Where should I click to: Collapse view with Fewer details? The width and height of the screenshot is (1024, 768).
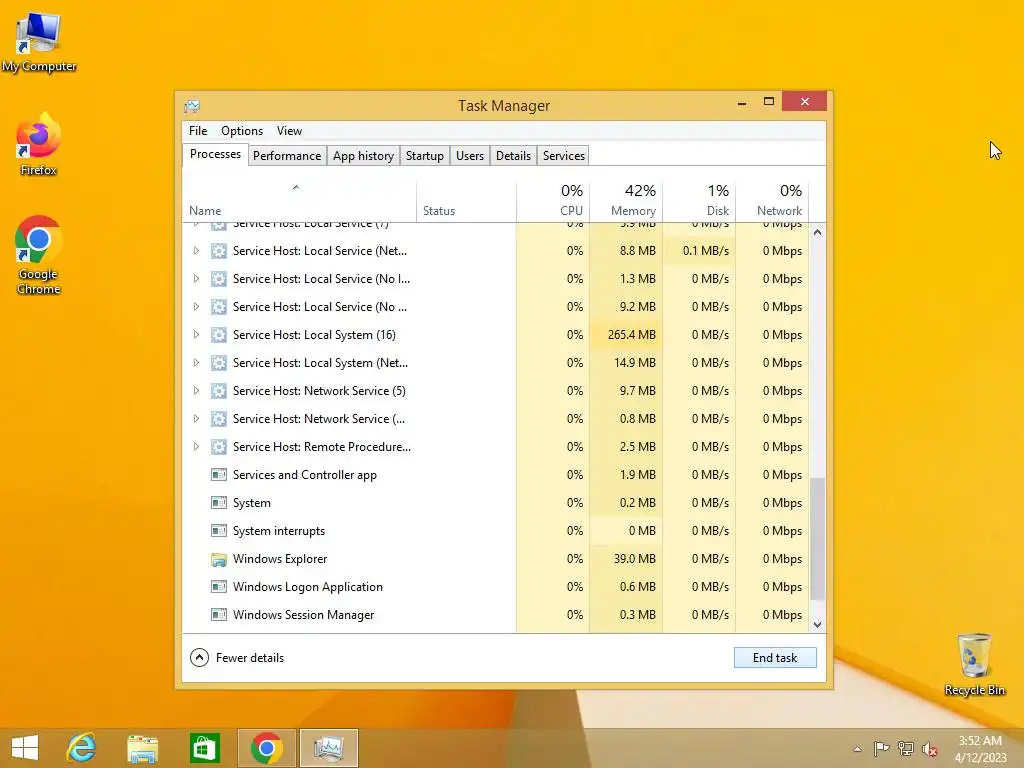tap(237, 658)
